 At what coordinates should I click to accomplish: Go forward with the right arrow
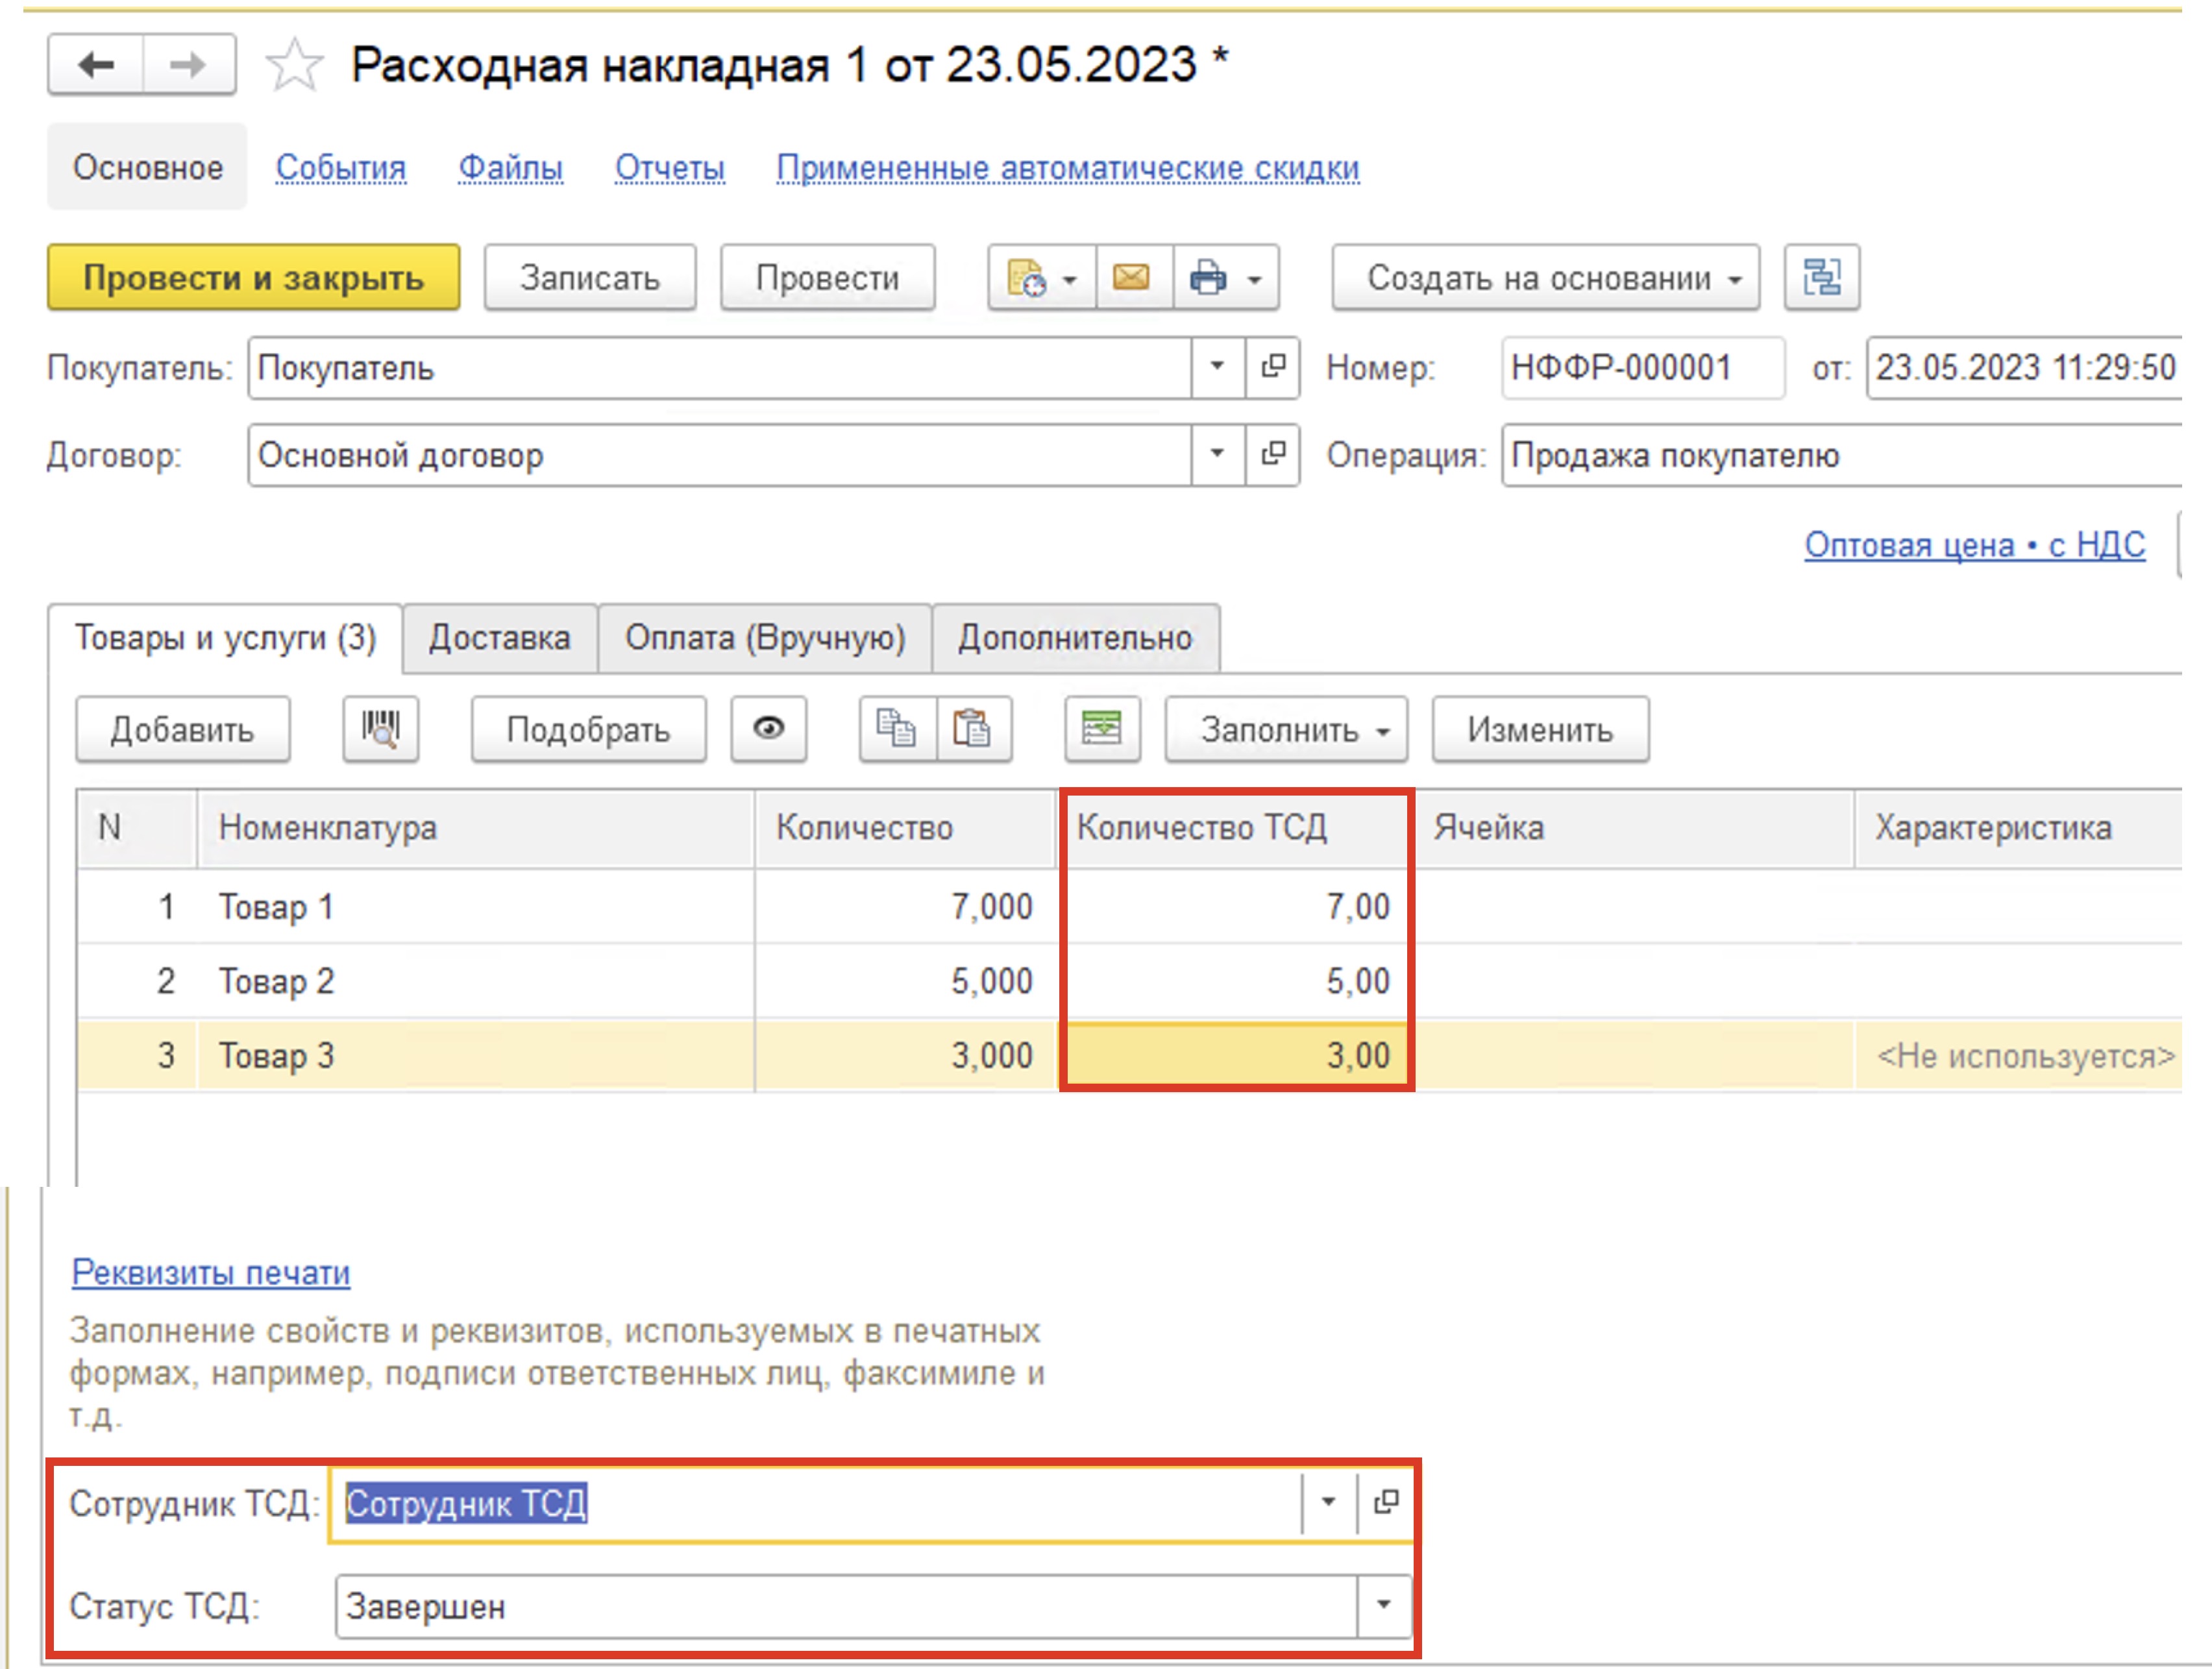coord(189,65)
